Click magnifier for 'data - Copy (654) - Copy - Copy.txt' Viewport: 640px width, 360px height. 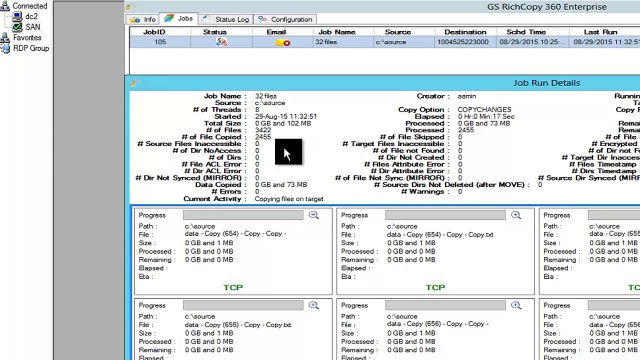[516, 215]
